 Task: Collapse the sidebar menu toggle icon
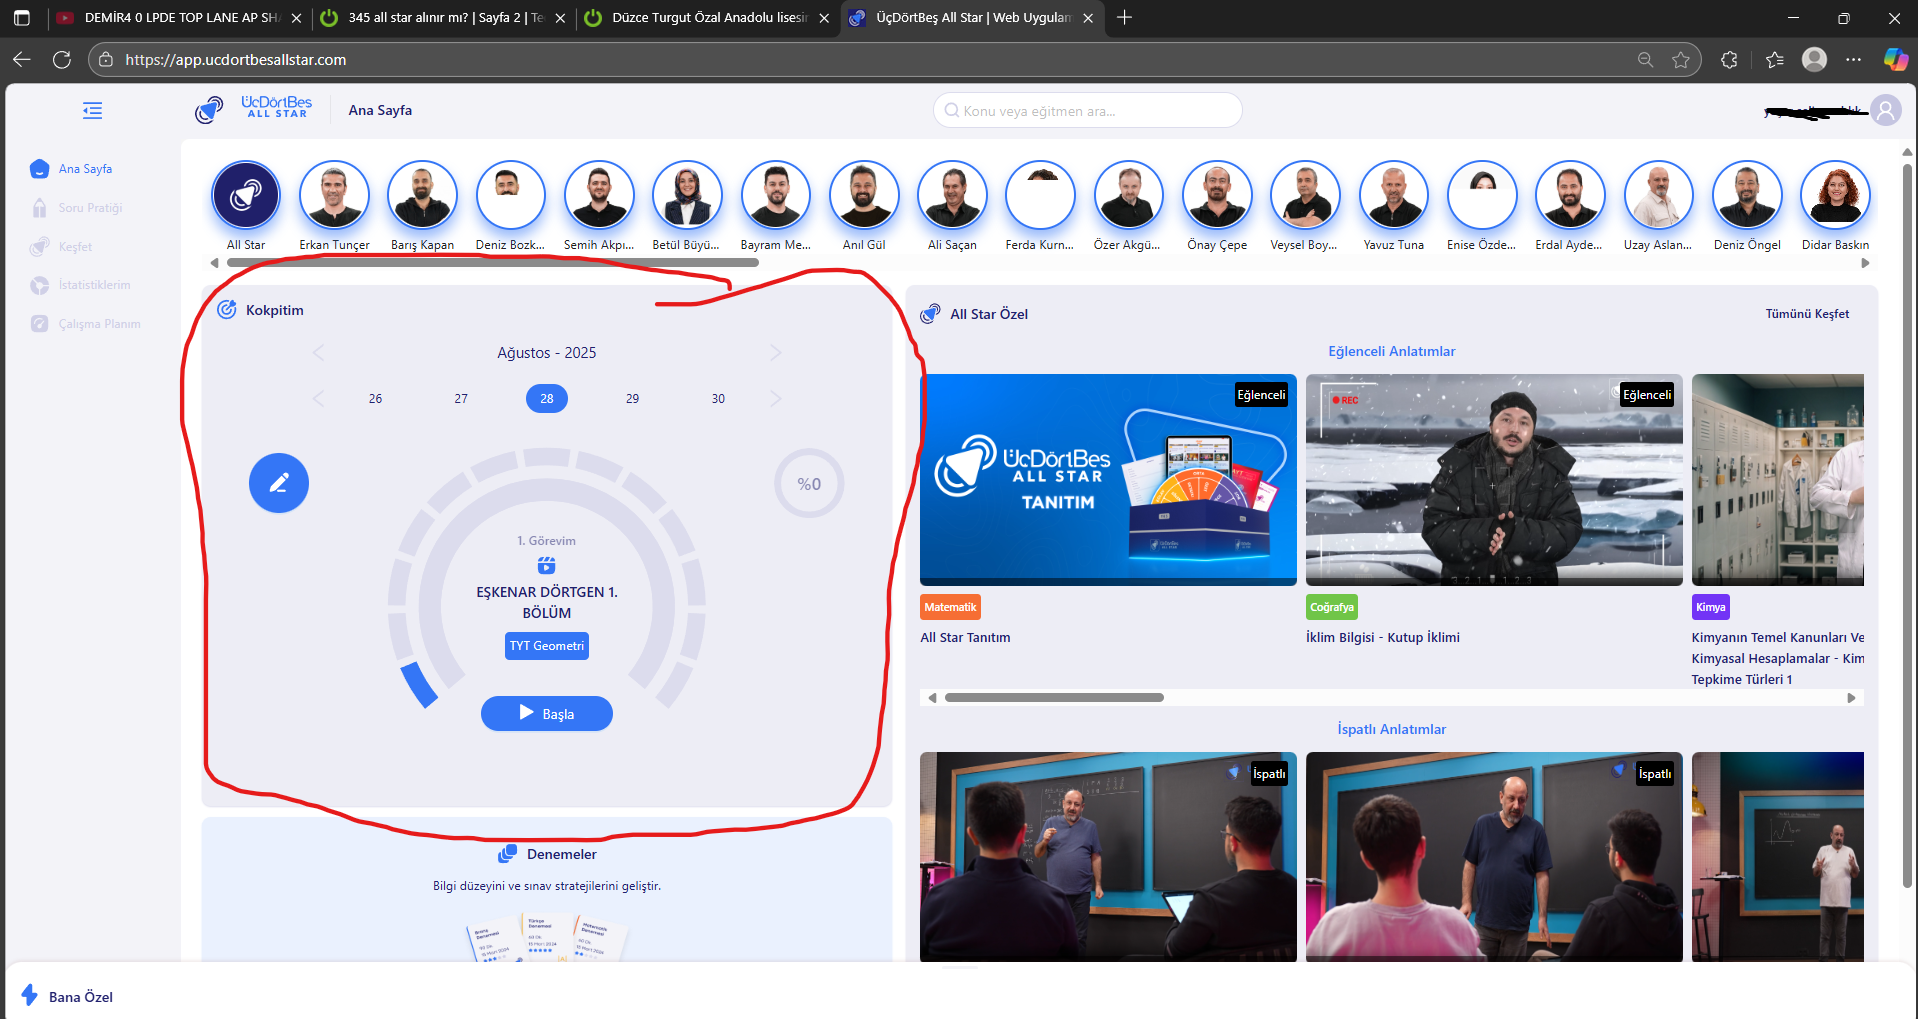(x=93, y=110)
